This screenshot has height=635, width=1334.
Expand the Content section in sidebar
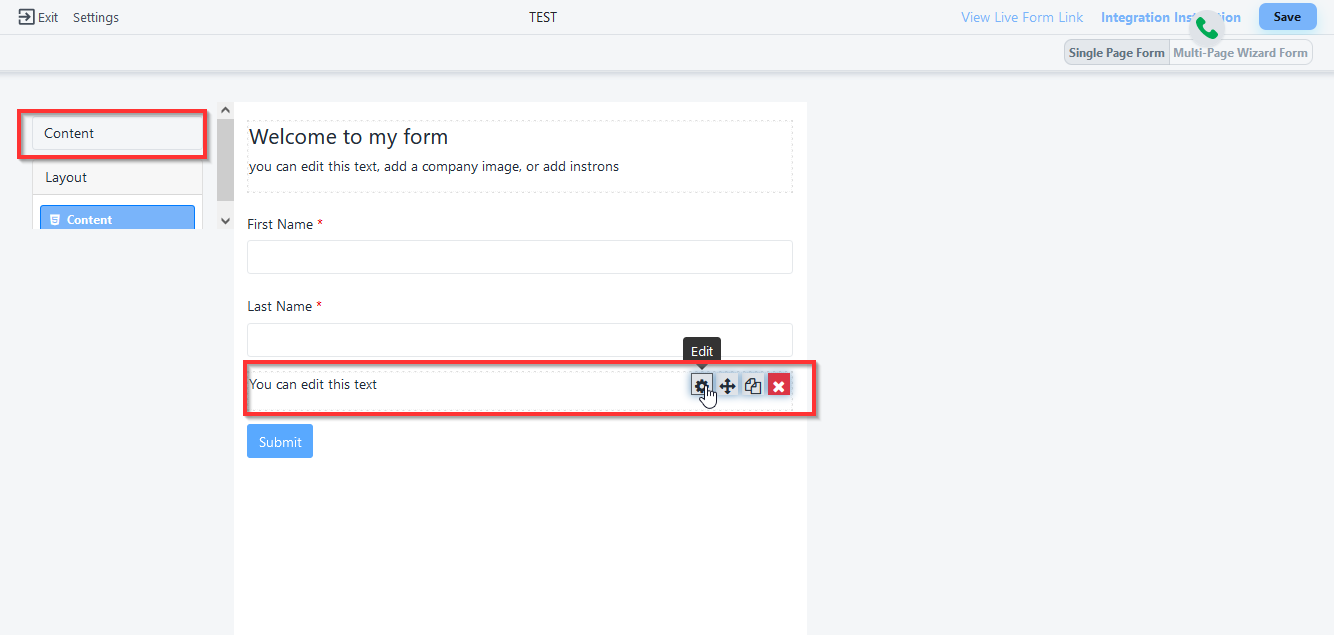click(117, 134)
